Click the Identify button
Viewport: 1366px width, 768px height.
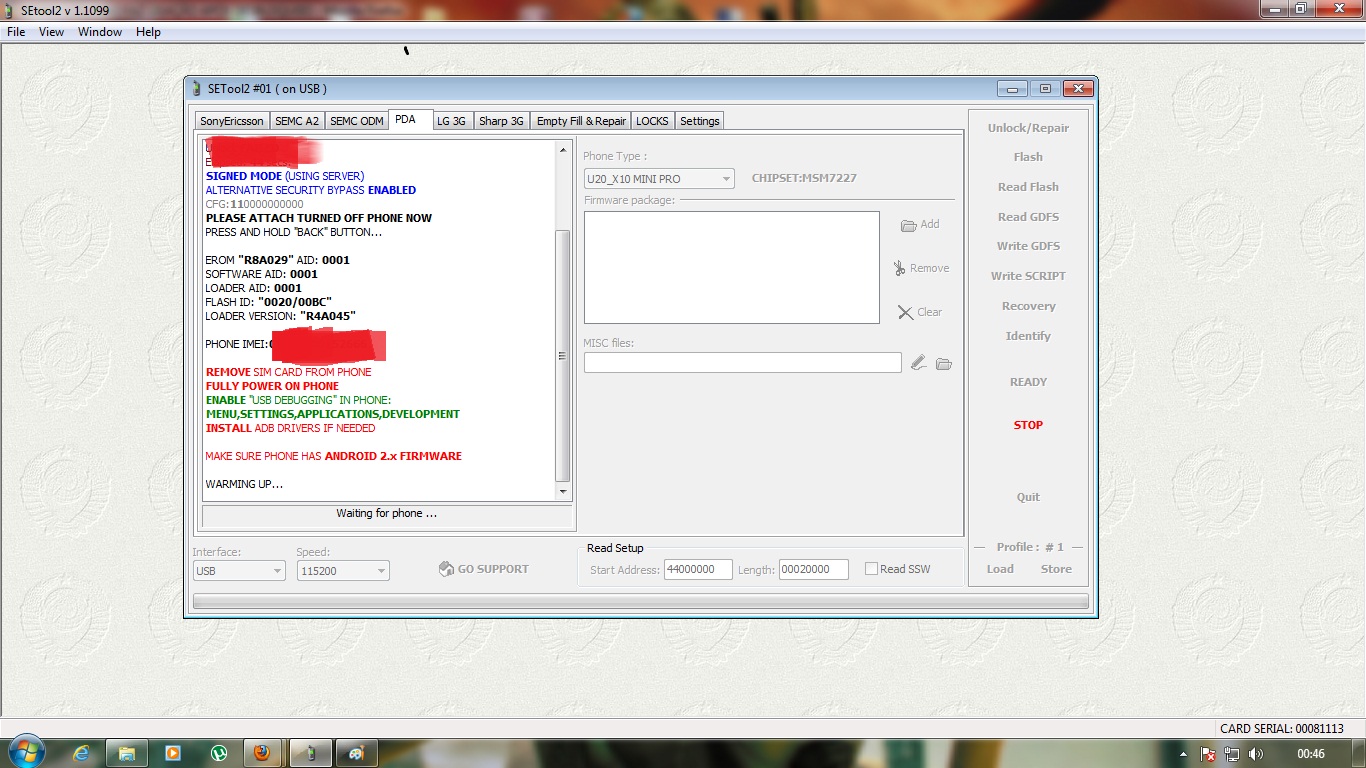[x=1028, y=336]
